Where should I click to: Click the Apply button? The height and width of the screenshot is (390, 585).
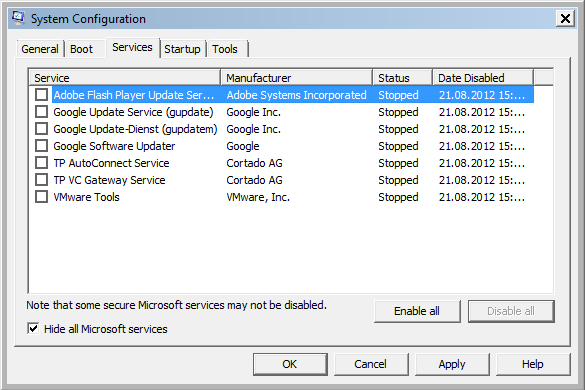pyautogui.click(x=452, y=364)
